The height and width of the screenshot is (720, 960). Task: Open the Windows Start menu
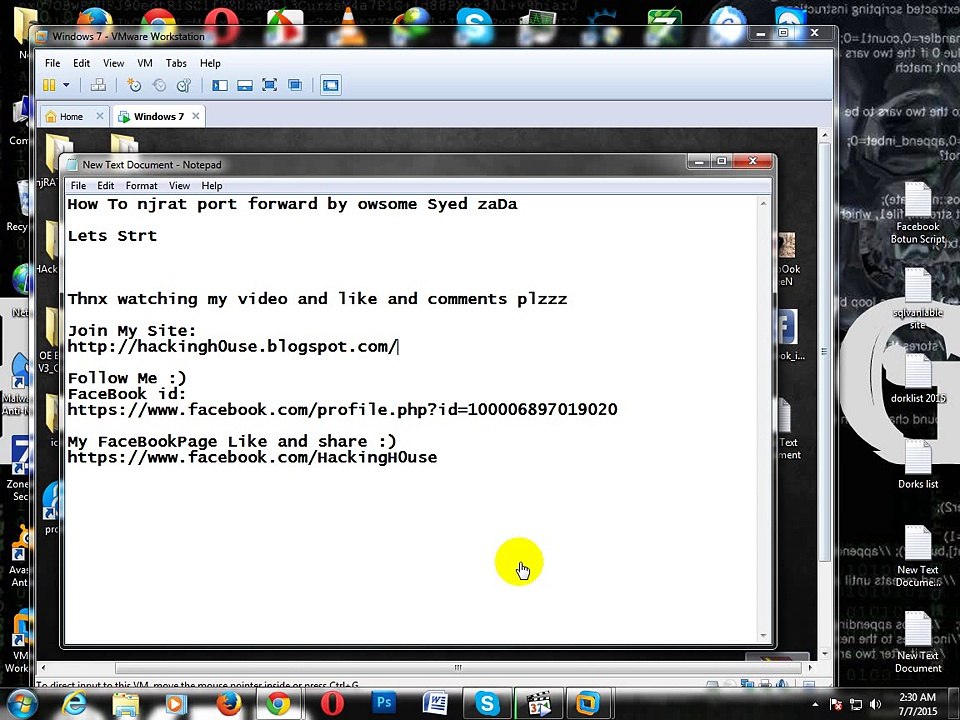(22, 703)
